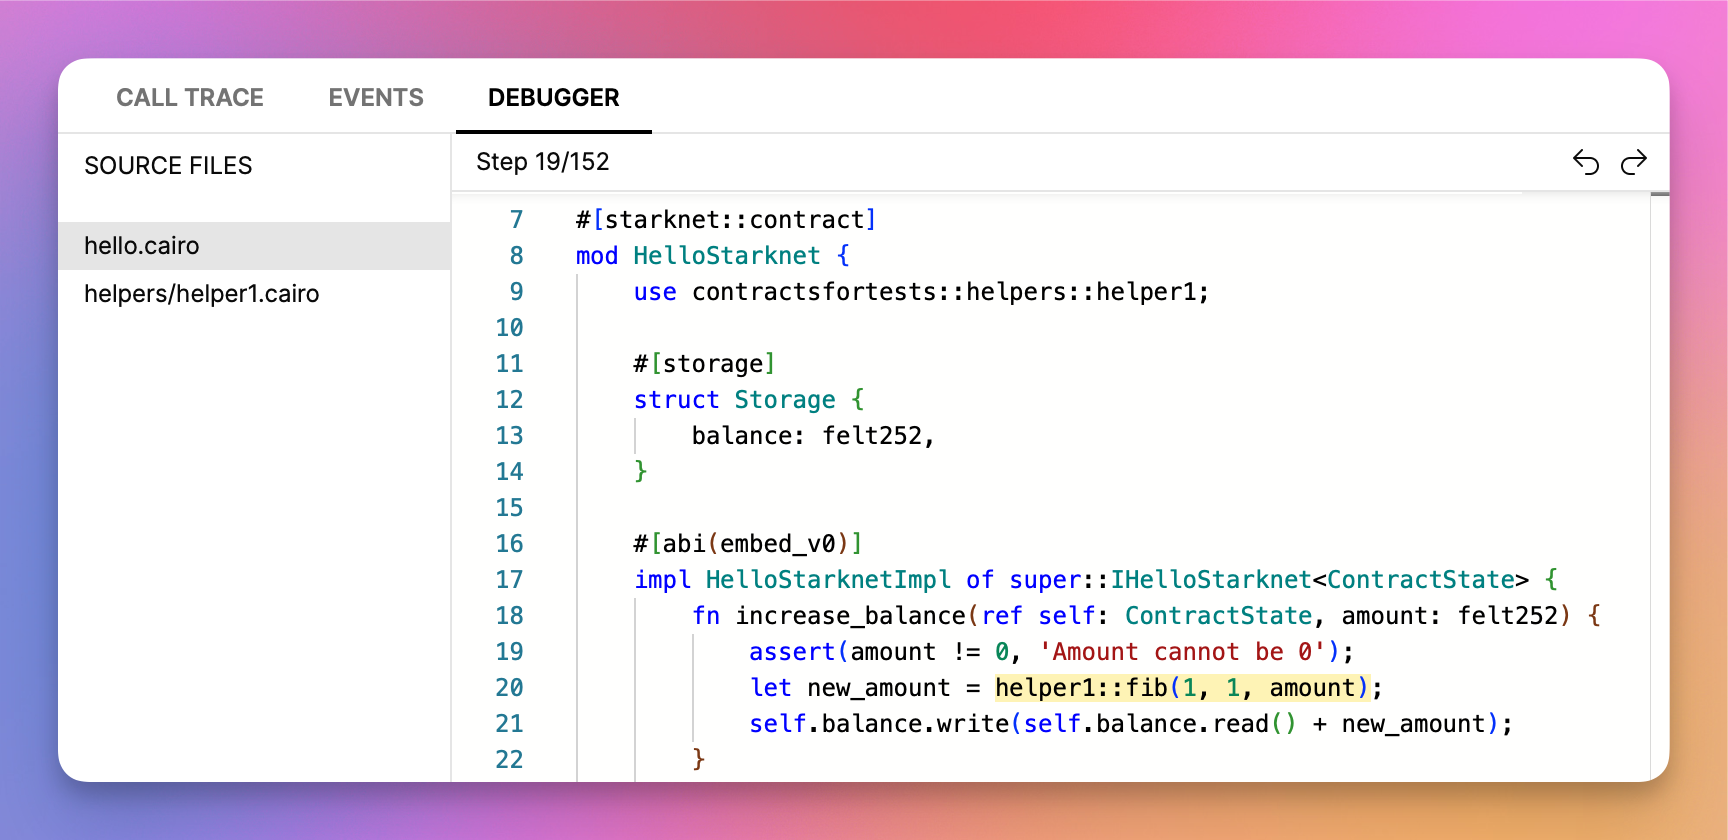Screen dimensions: 1728x840
Task: Click line number 17 in gutter
Action: 509,580
